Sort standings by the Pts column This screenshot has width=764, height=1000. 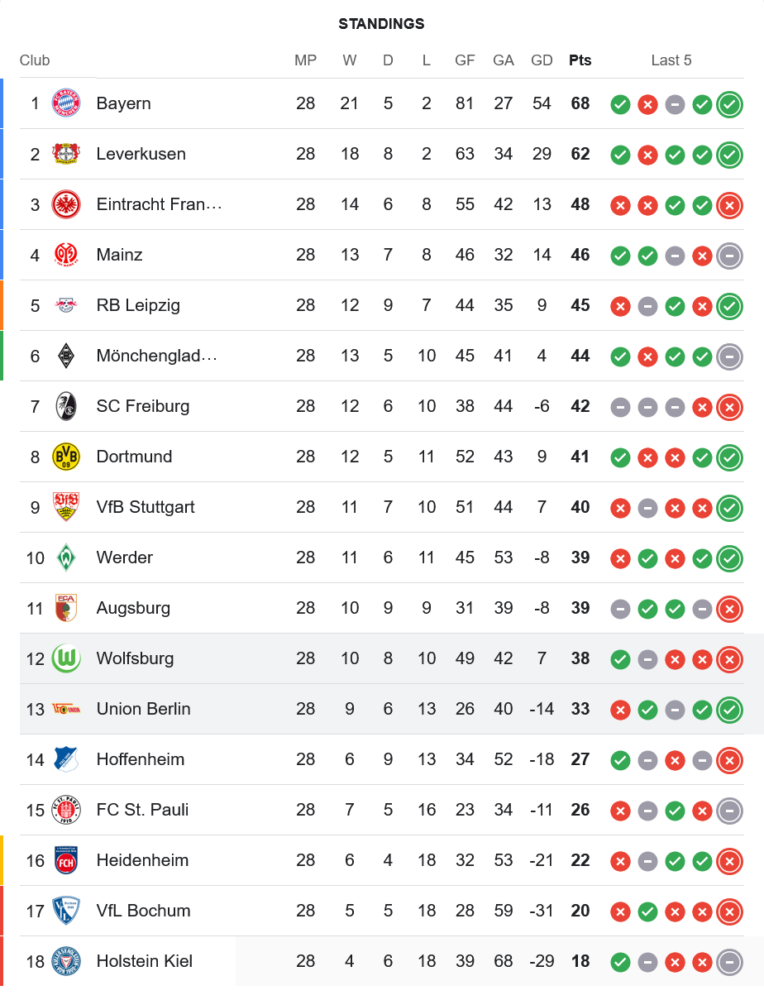[580, 60]
